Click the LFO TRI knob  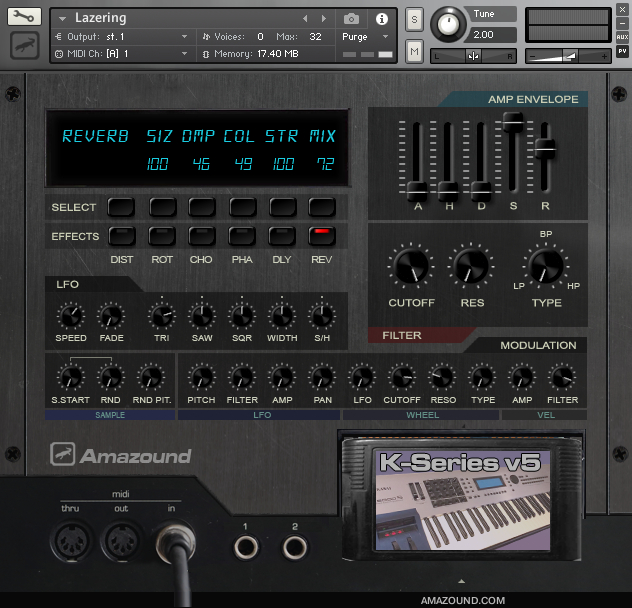pos(162,316)
